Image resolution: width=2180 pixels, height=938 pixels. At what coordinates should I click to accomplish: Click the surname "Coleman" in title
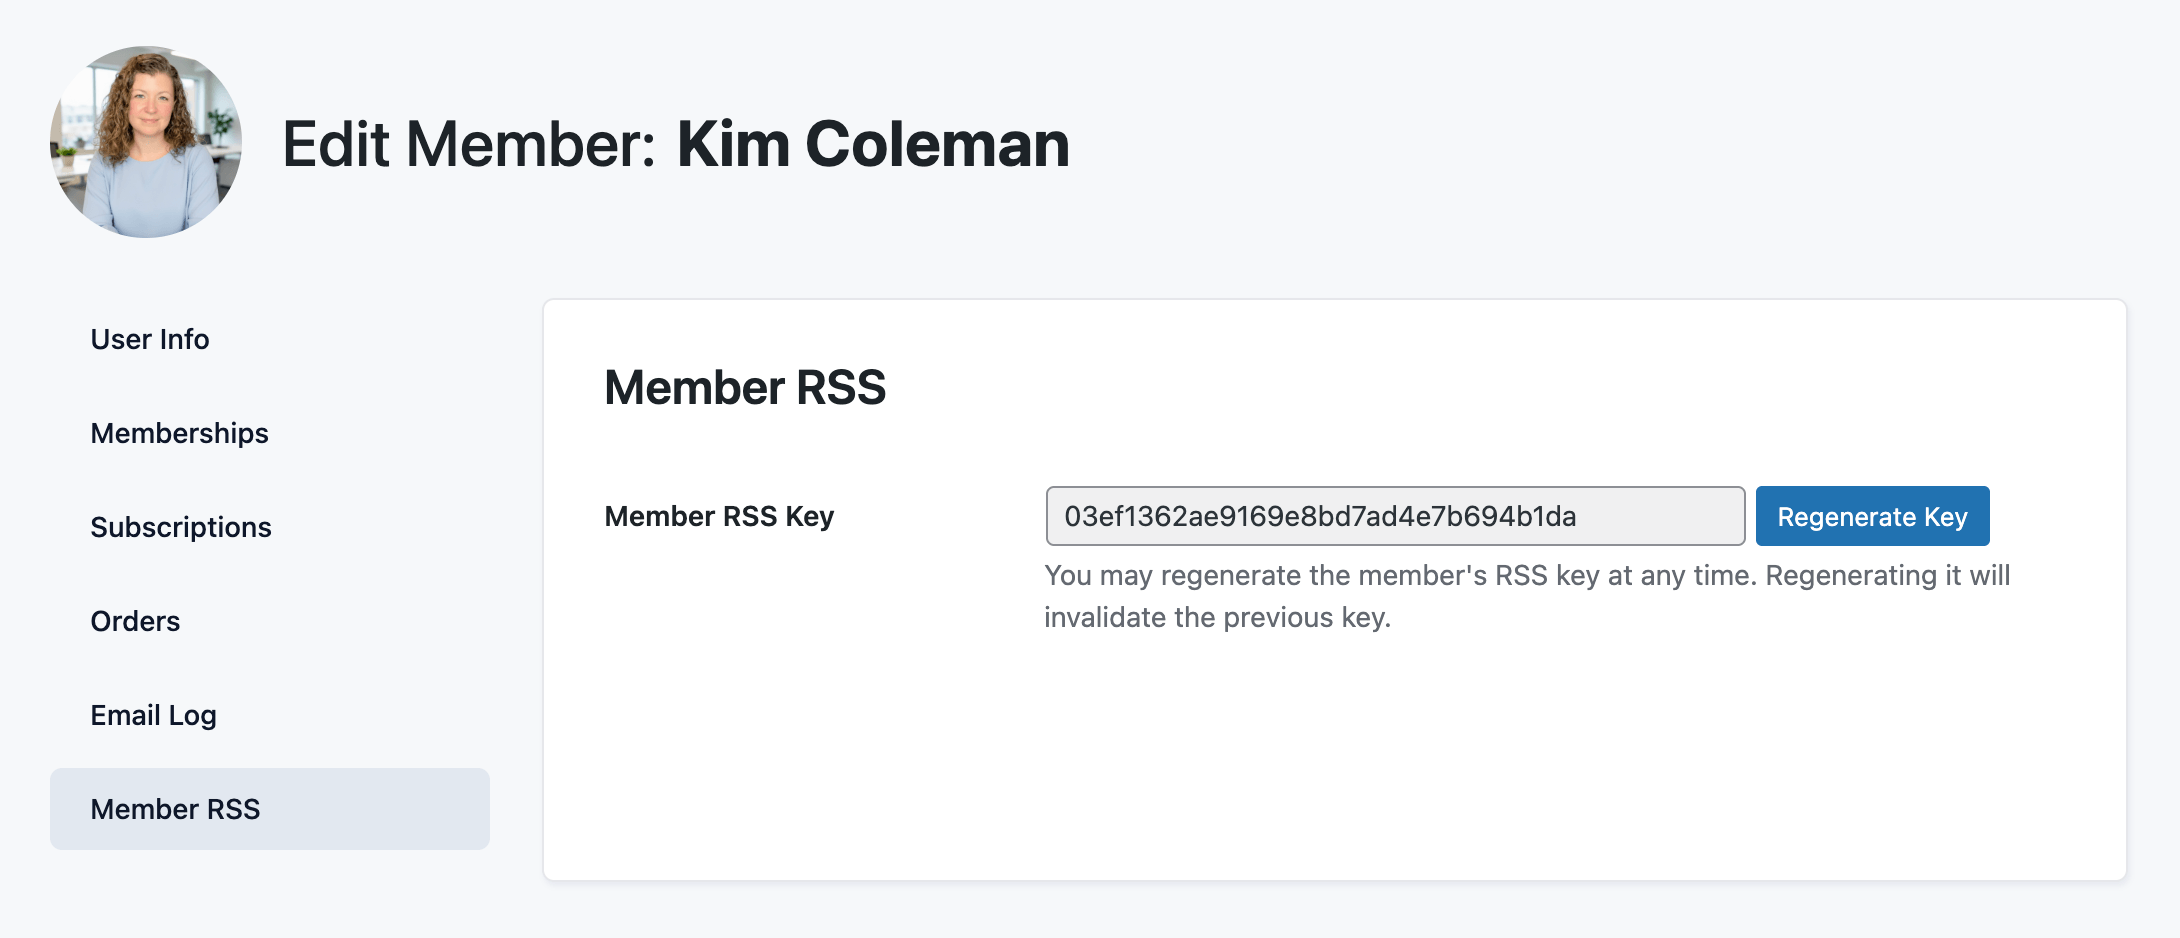click(x=937, y=144)
